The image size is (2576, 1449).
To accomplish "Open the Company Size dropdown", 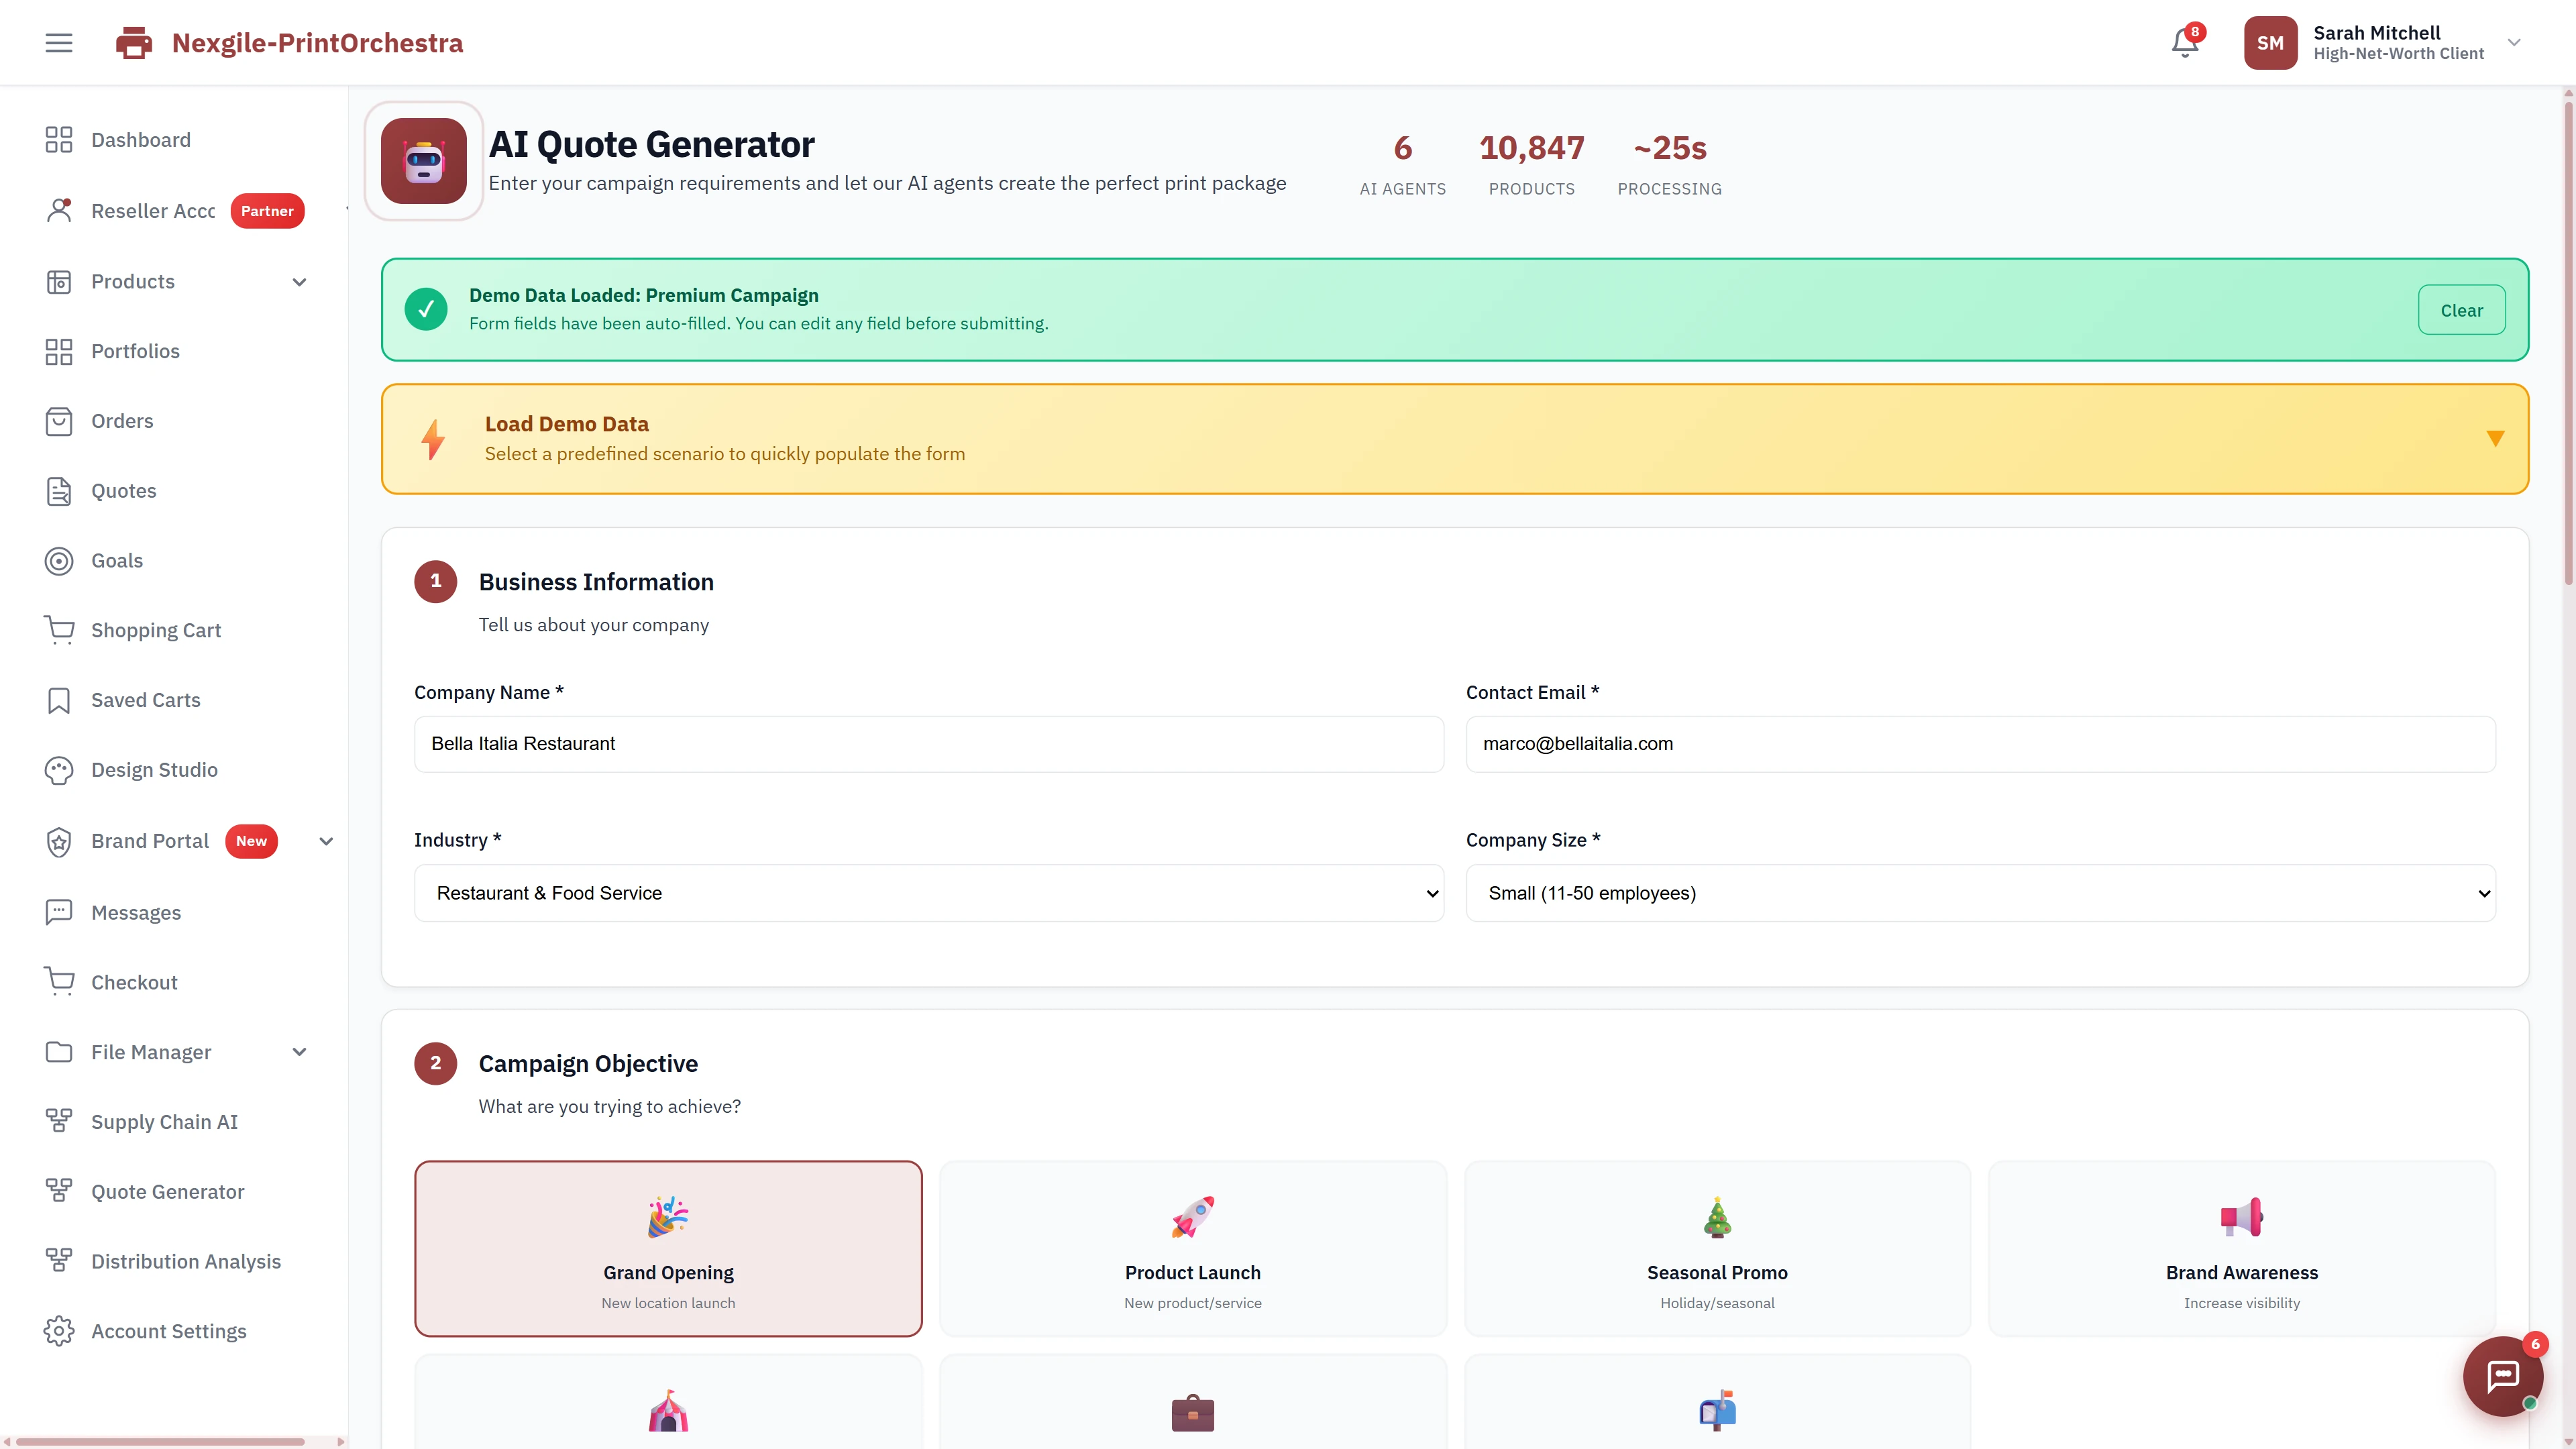I will click(1979, 893).
